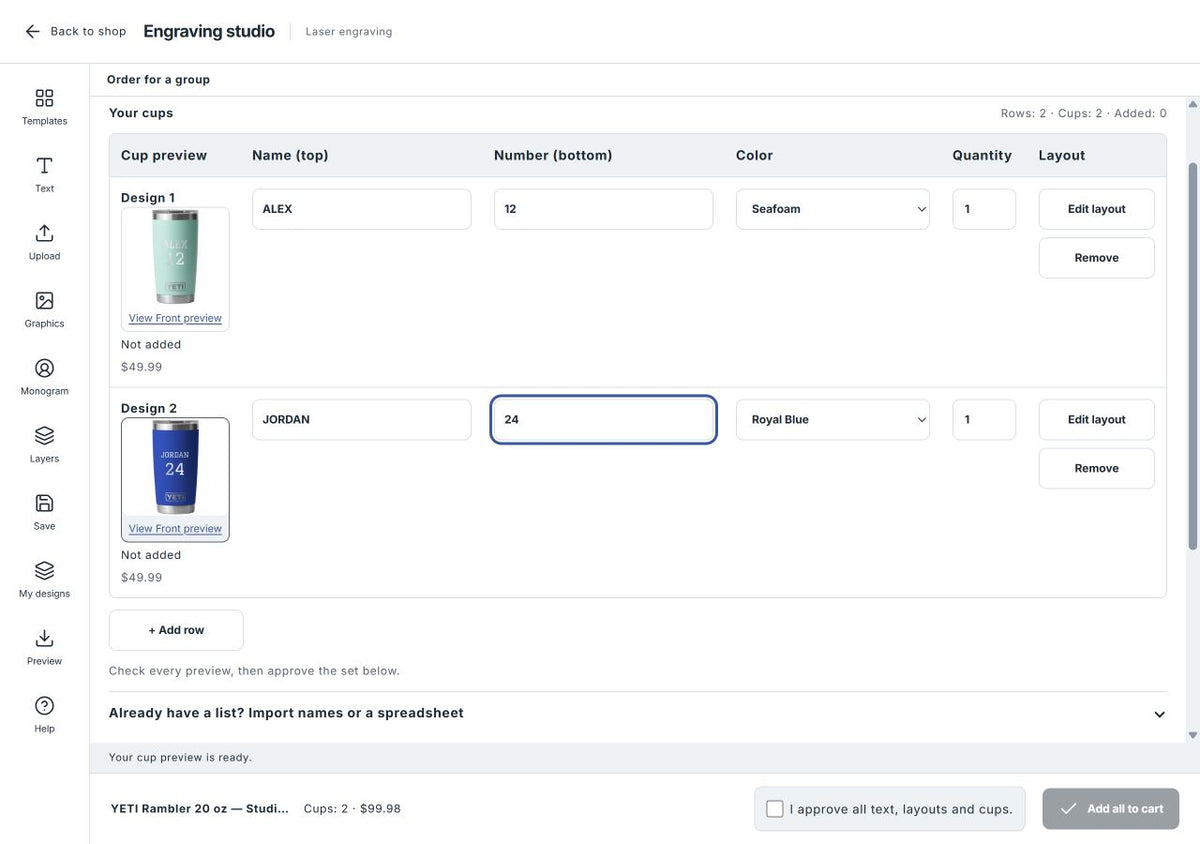Select the Monogram tool
The image size is (1200, 844).
44,377
